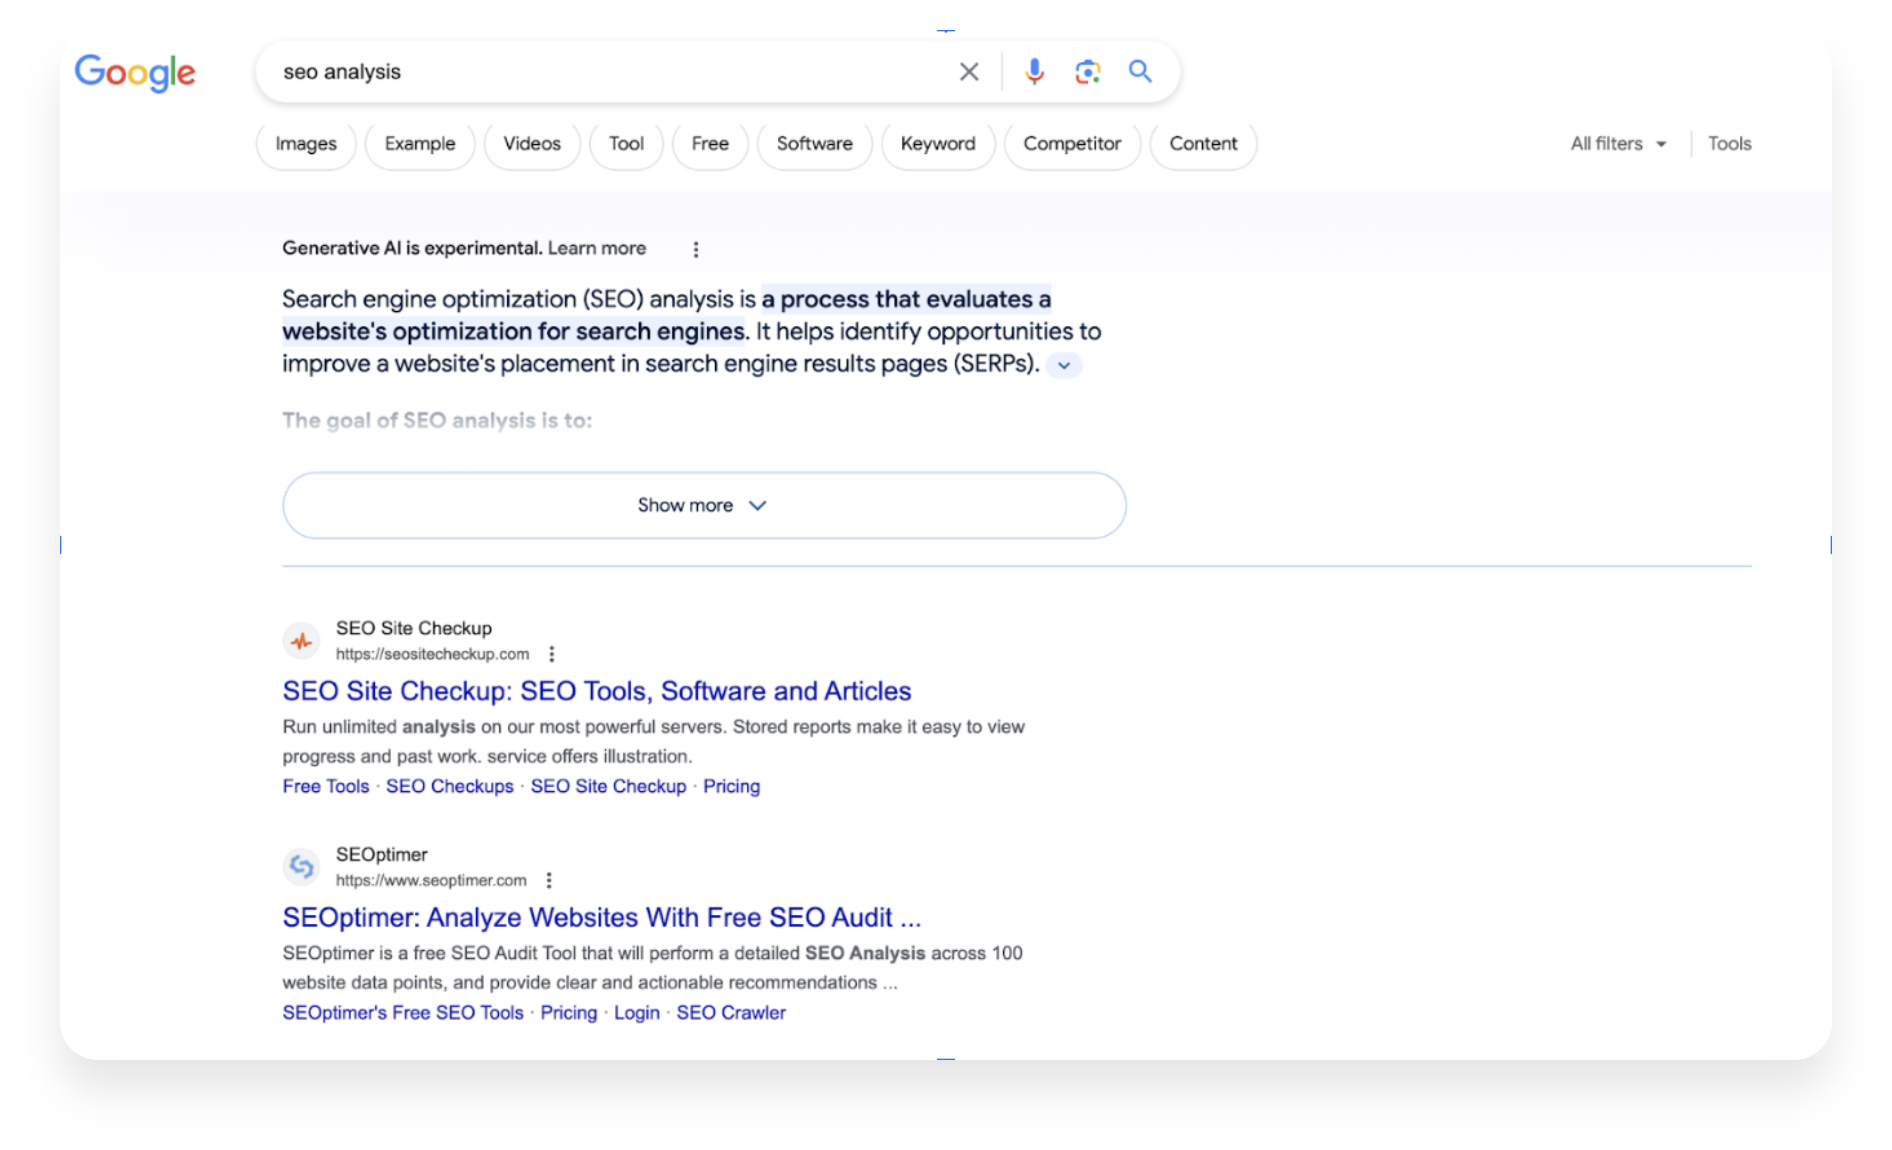Click the Google logo
The width and height of the screenshot is (1892, 1150).
(135, 72)
